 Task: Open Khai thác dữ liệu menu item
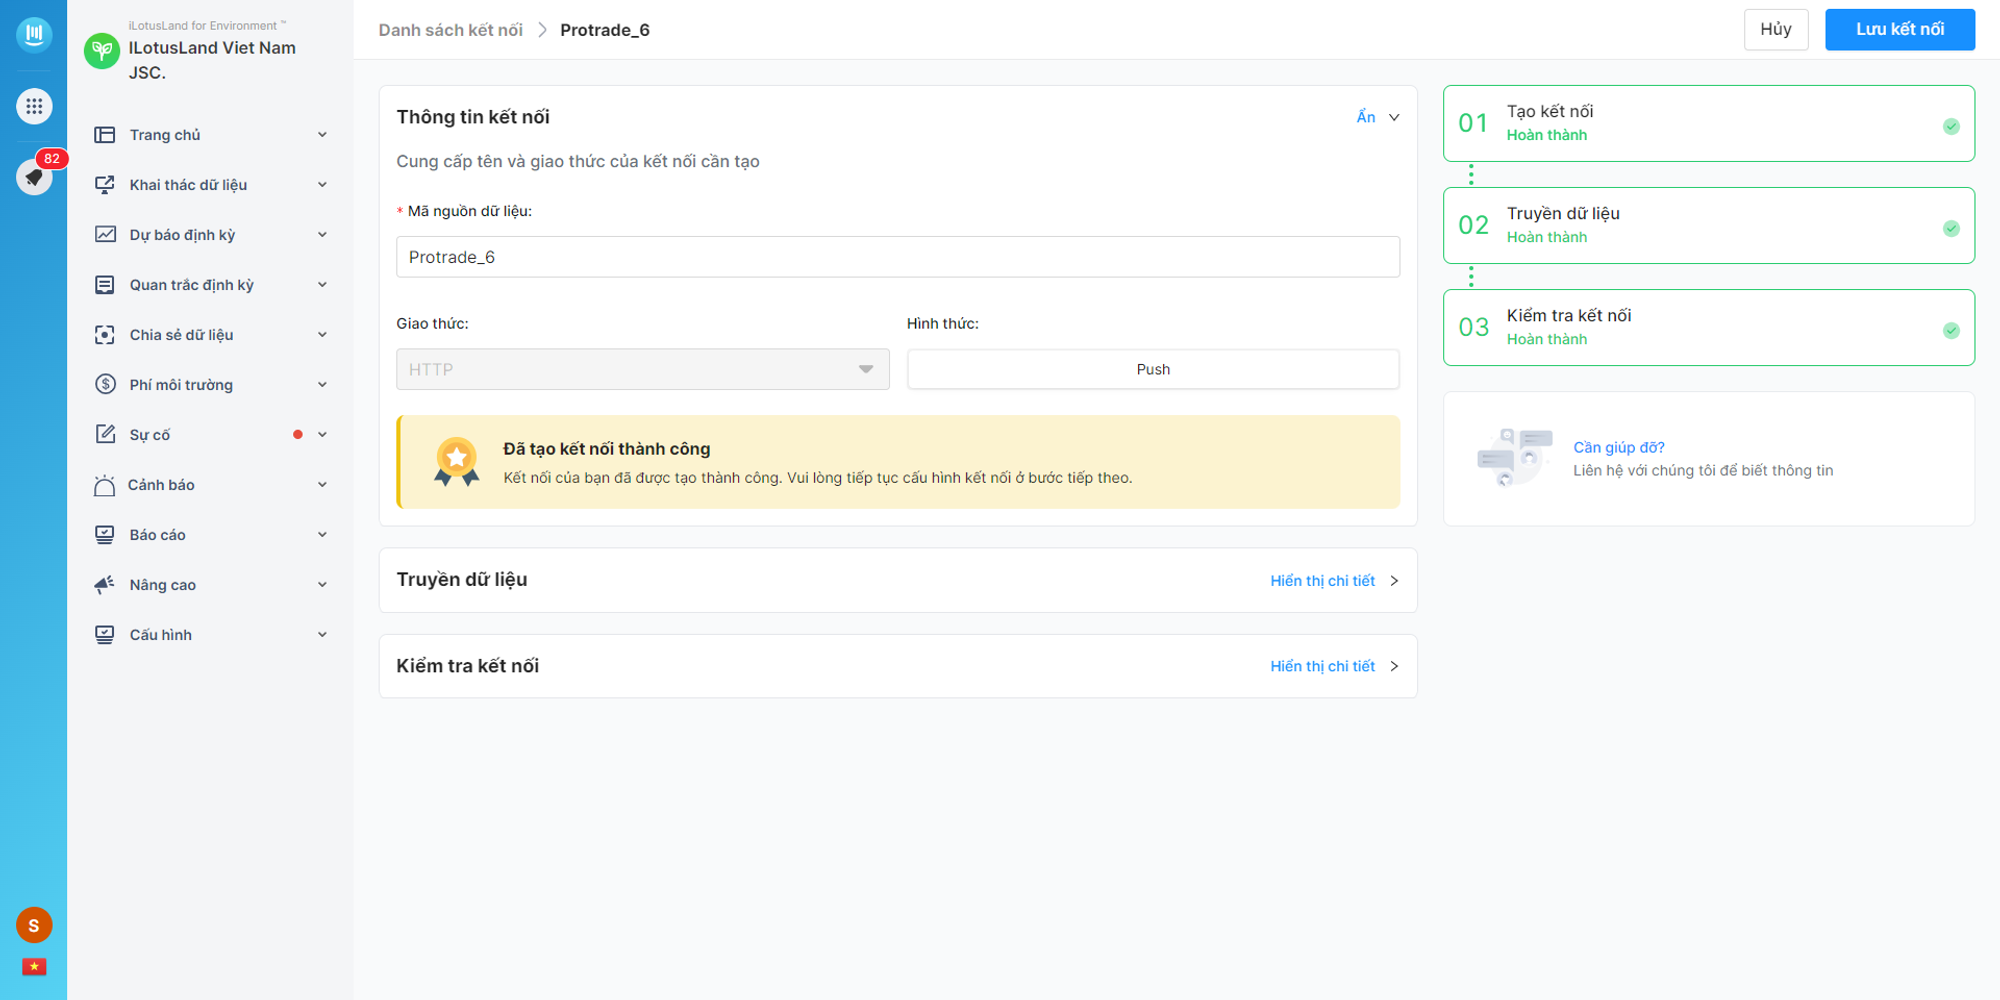211,184
